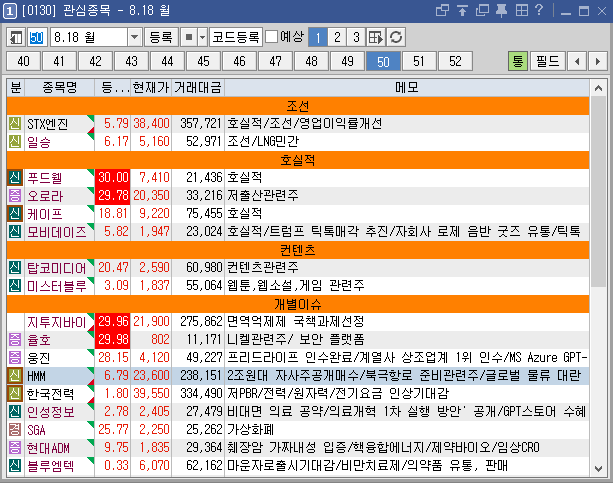Viewport: 613px width, 483px height.
Task: Click the 경 badge on the SGA row
Action: coord(15,429)
